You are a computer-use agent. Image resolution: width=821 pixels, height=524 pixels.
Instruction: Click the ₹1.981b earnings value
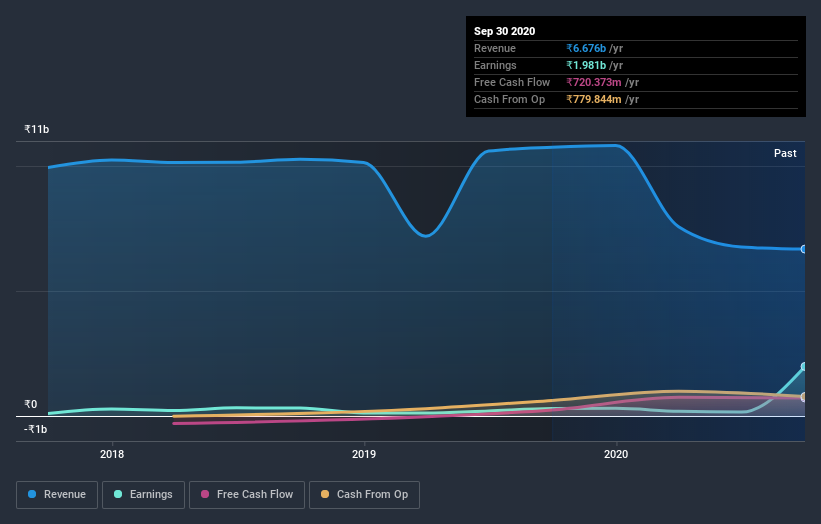pos(586,65)
